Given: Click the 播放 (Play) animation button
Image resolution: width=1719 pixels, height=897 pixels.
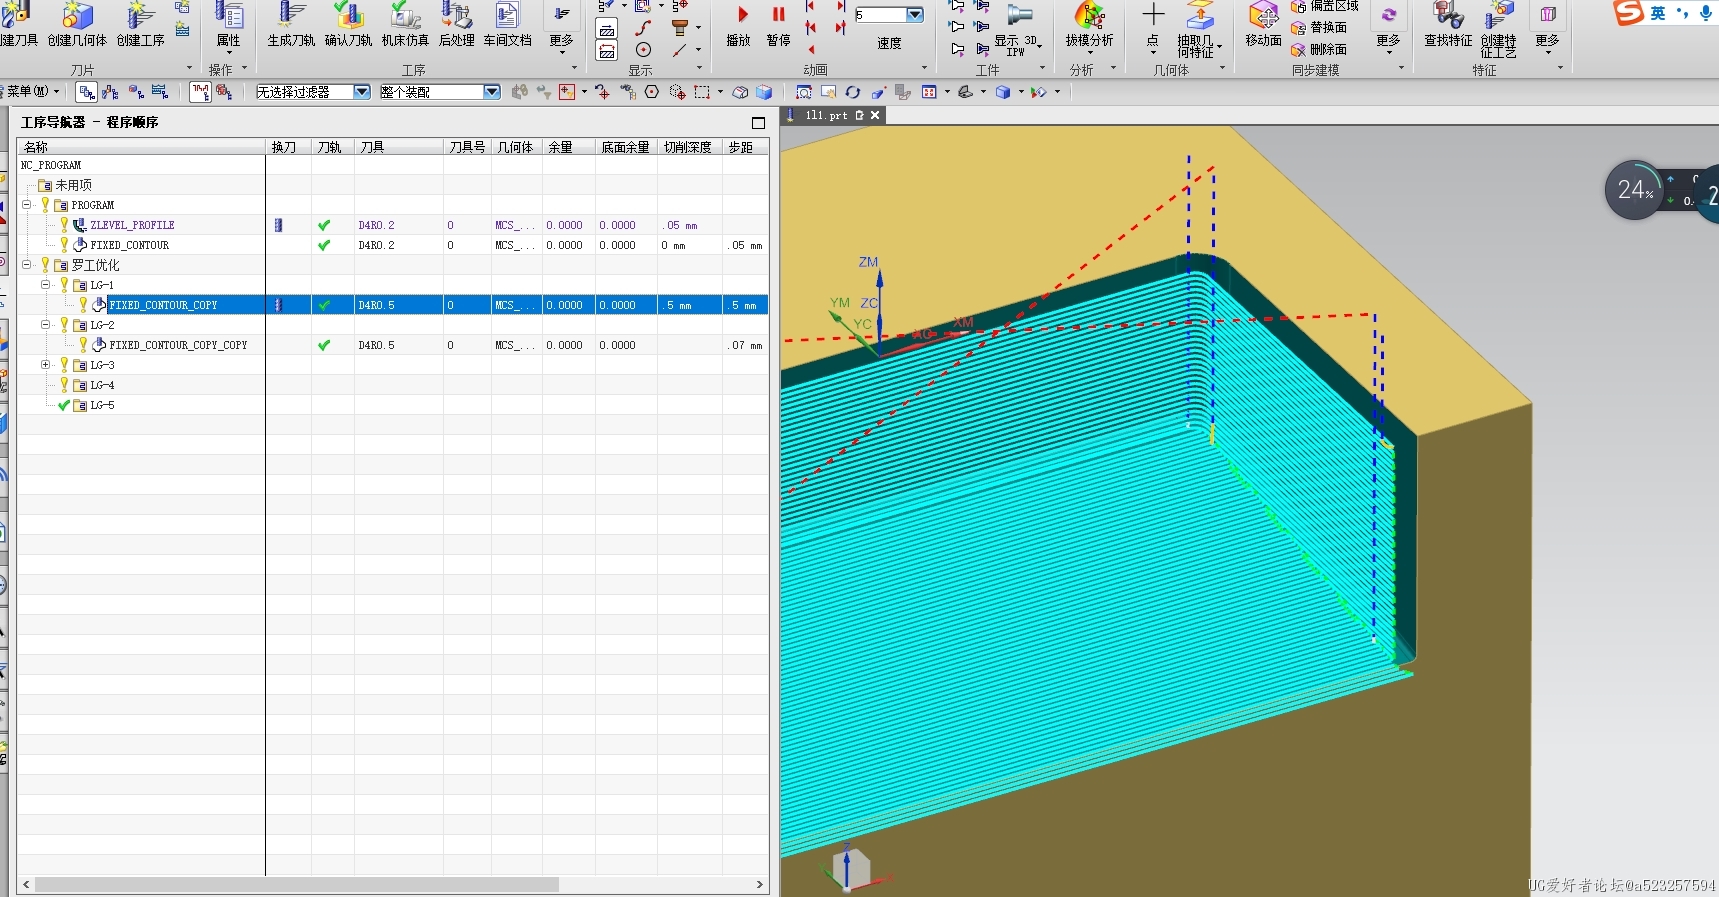Looking at the screenshot, I should [x=739, y=26].
